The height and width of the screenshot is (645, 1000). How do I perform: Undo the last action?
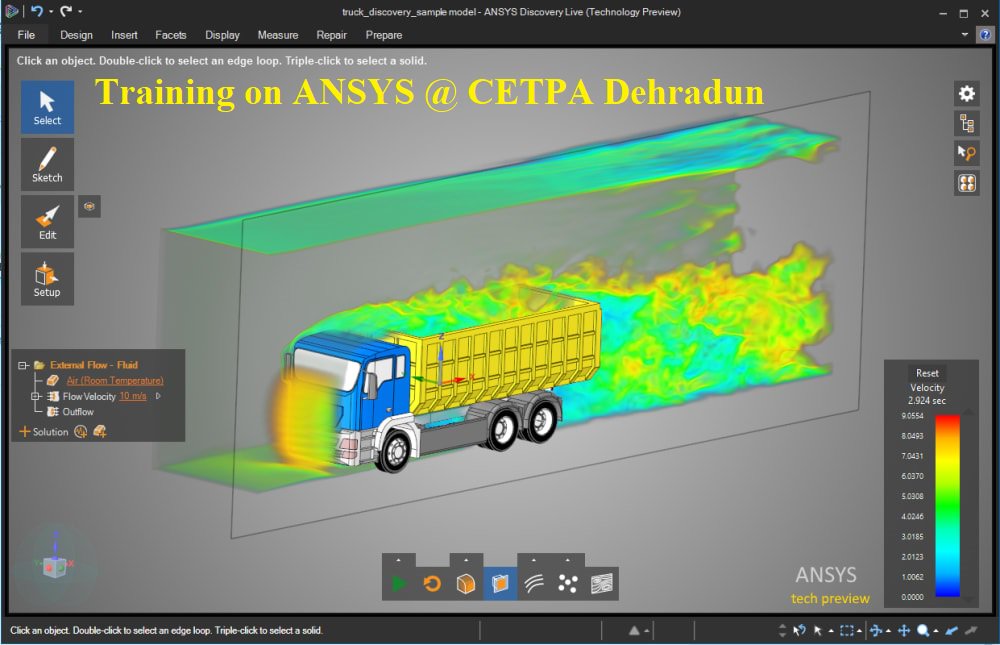[36, 11]
